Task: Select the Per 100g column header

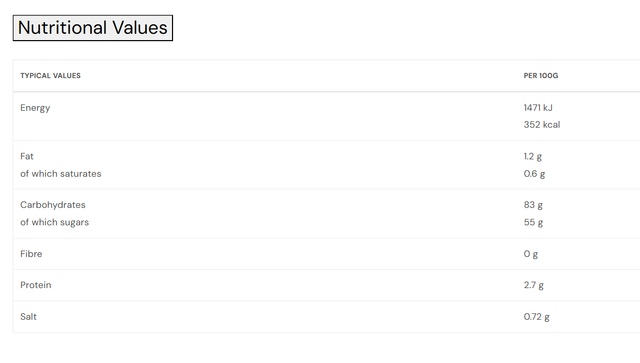Action: [x=541, y=76]
